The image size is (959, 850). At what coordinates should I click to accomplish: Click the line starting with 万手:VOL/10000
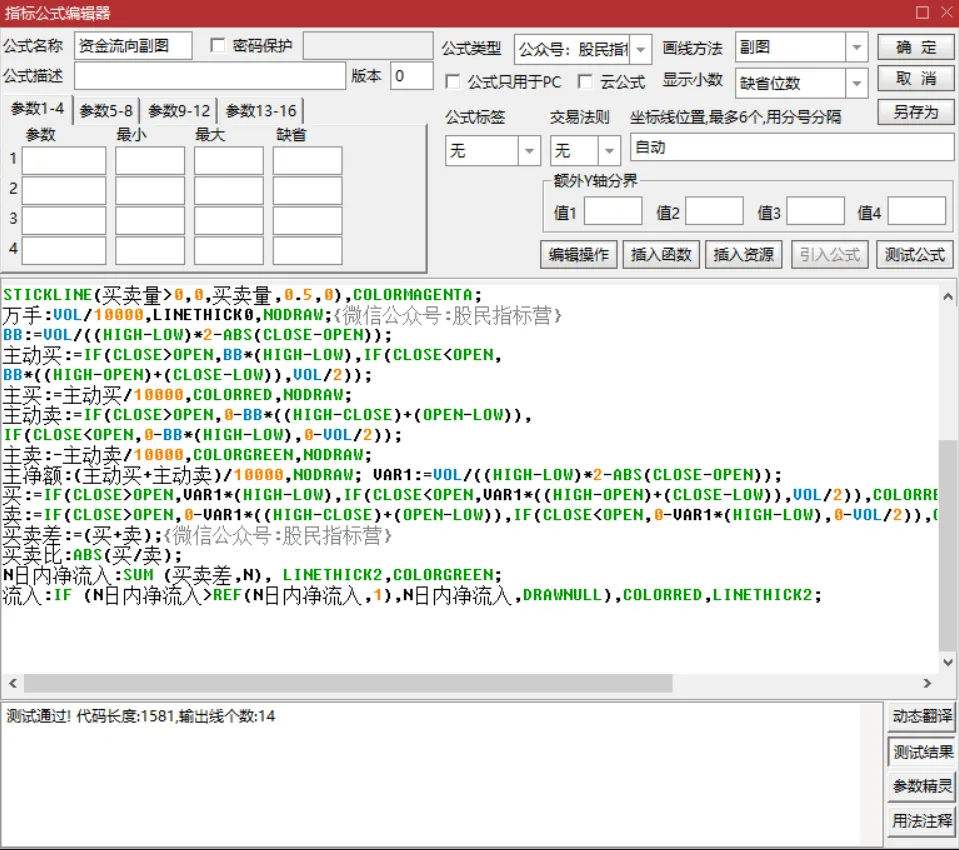(281, 315)
